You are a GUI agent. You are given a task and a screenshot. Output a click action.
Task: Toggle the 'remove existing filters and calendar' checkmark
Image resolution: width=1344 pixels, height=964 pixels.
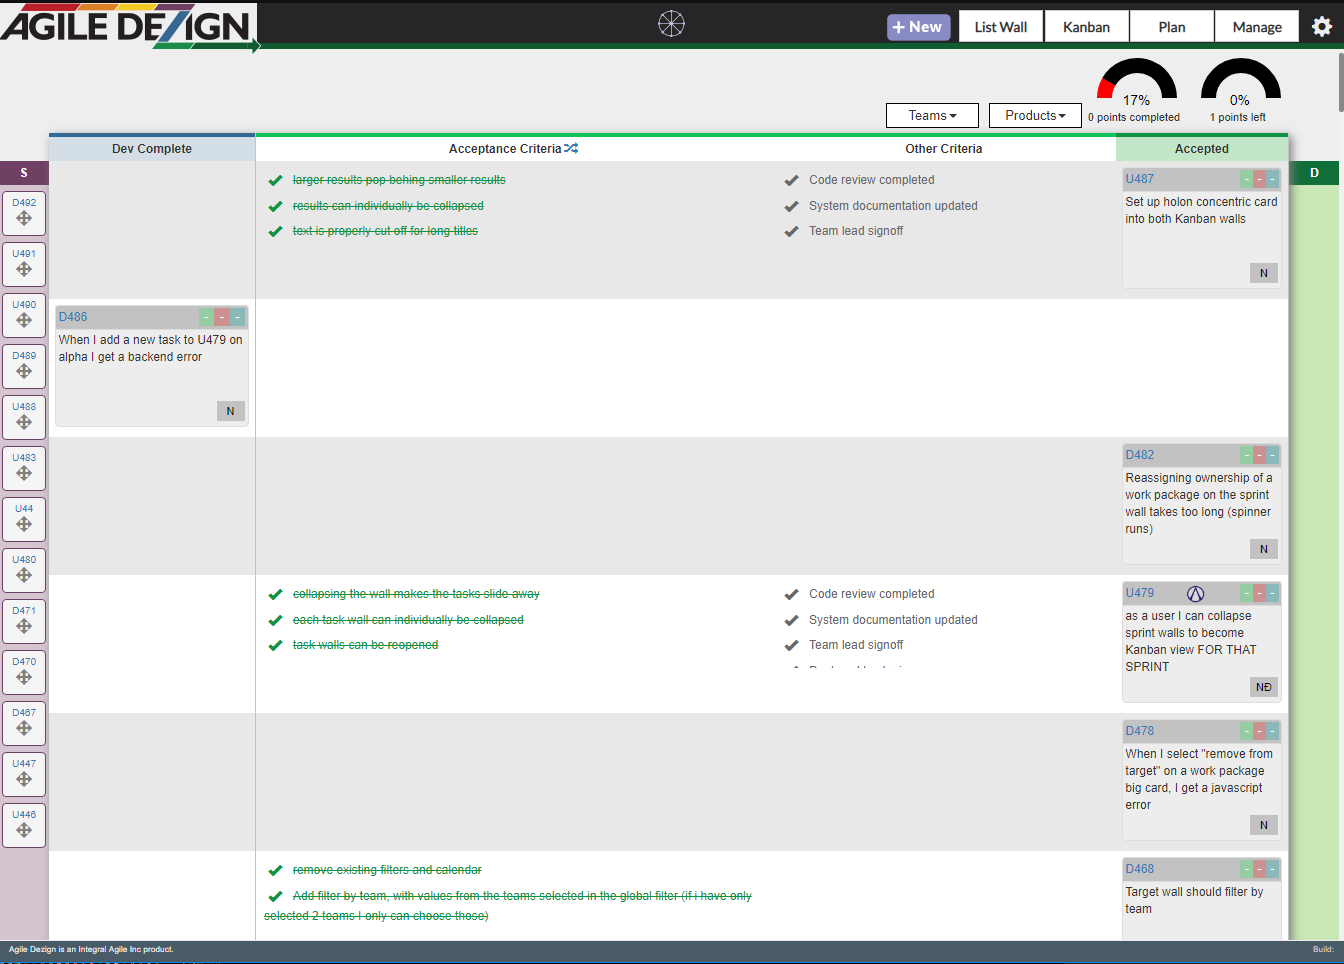click(275, 870)
